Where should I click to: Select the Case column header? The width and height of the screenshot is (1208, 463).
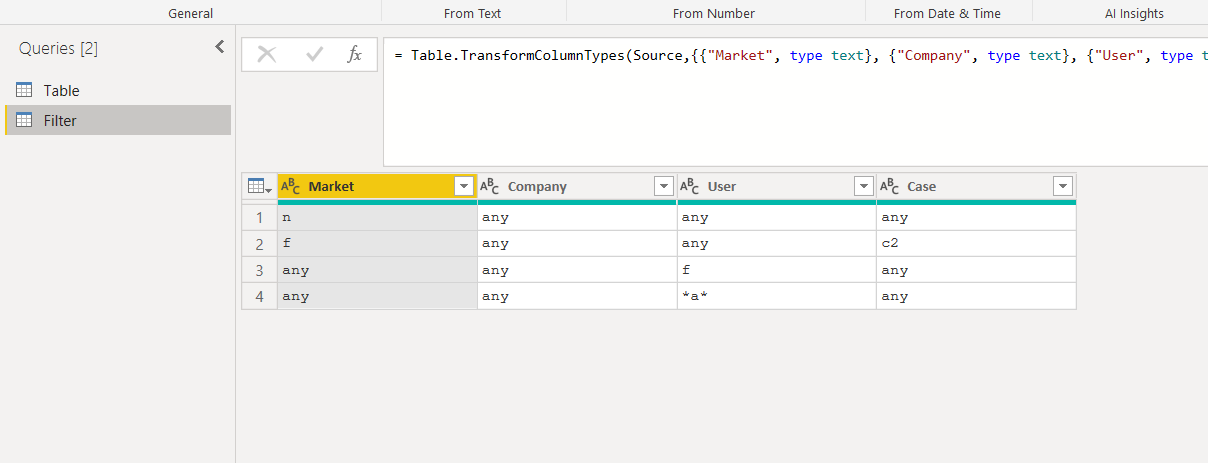[977, 186]
